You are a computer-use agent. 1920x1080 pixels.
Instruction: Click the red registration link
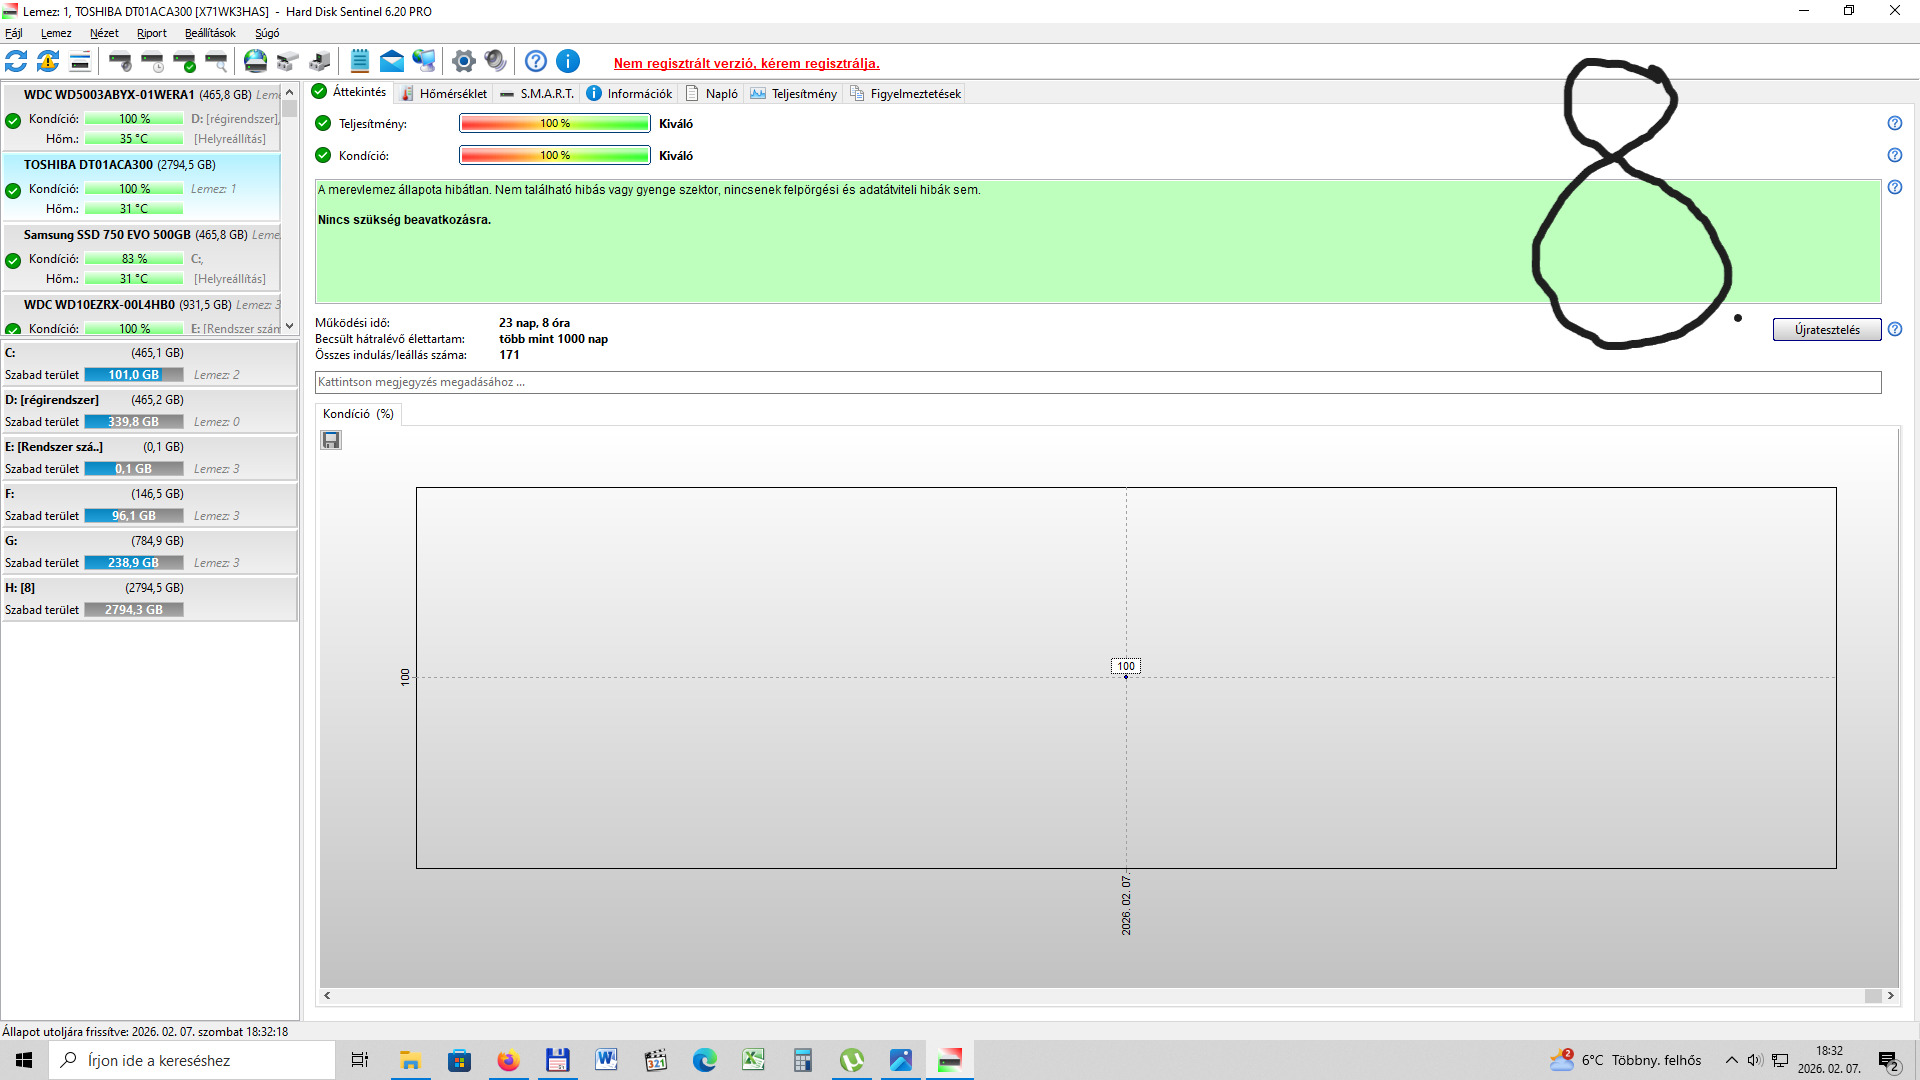[x=746, y=63]
